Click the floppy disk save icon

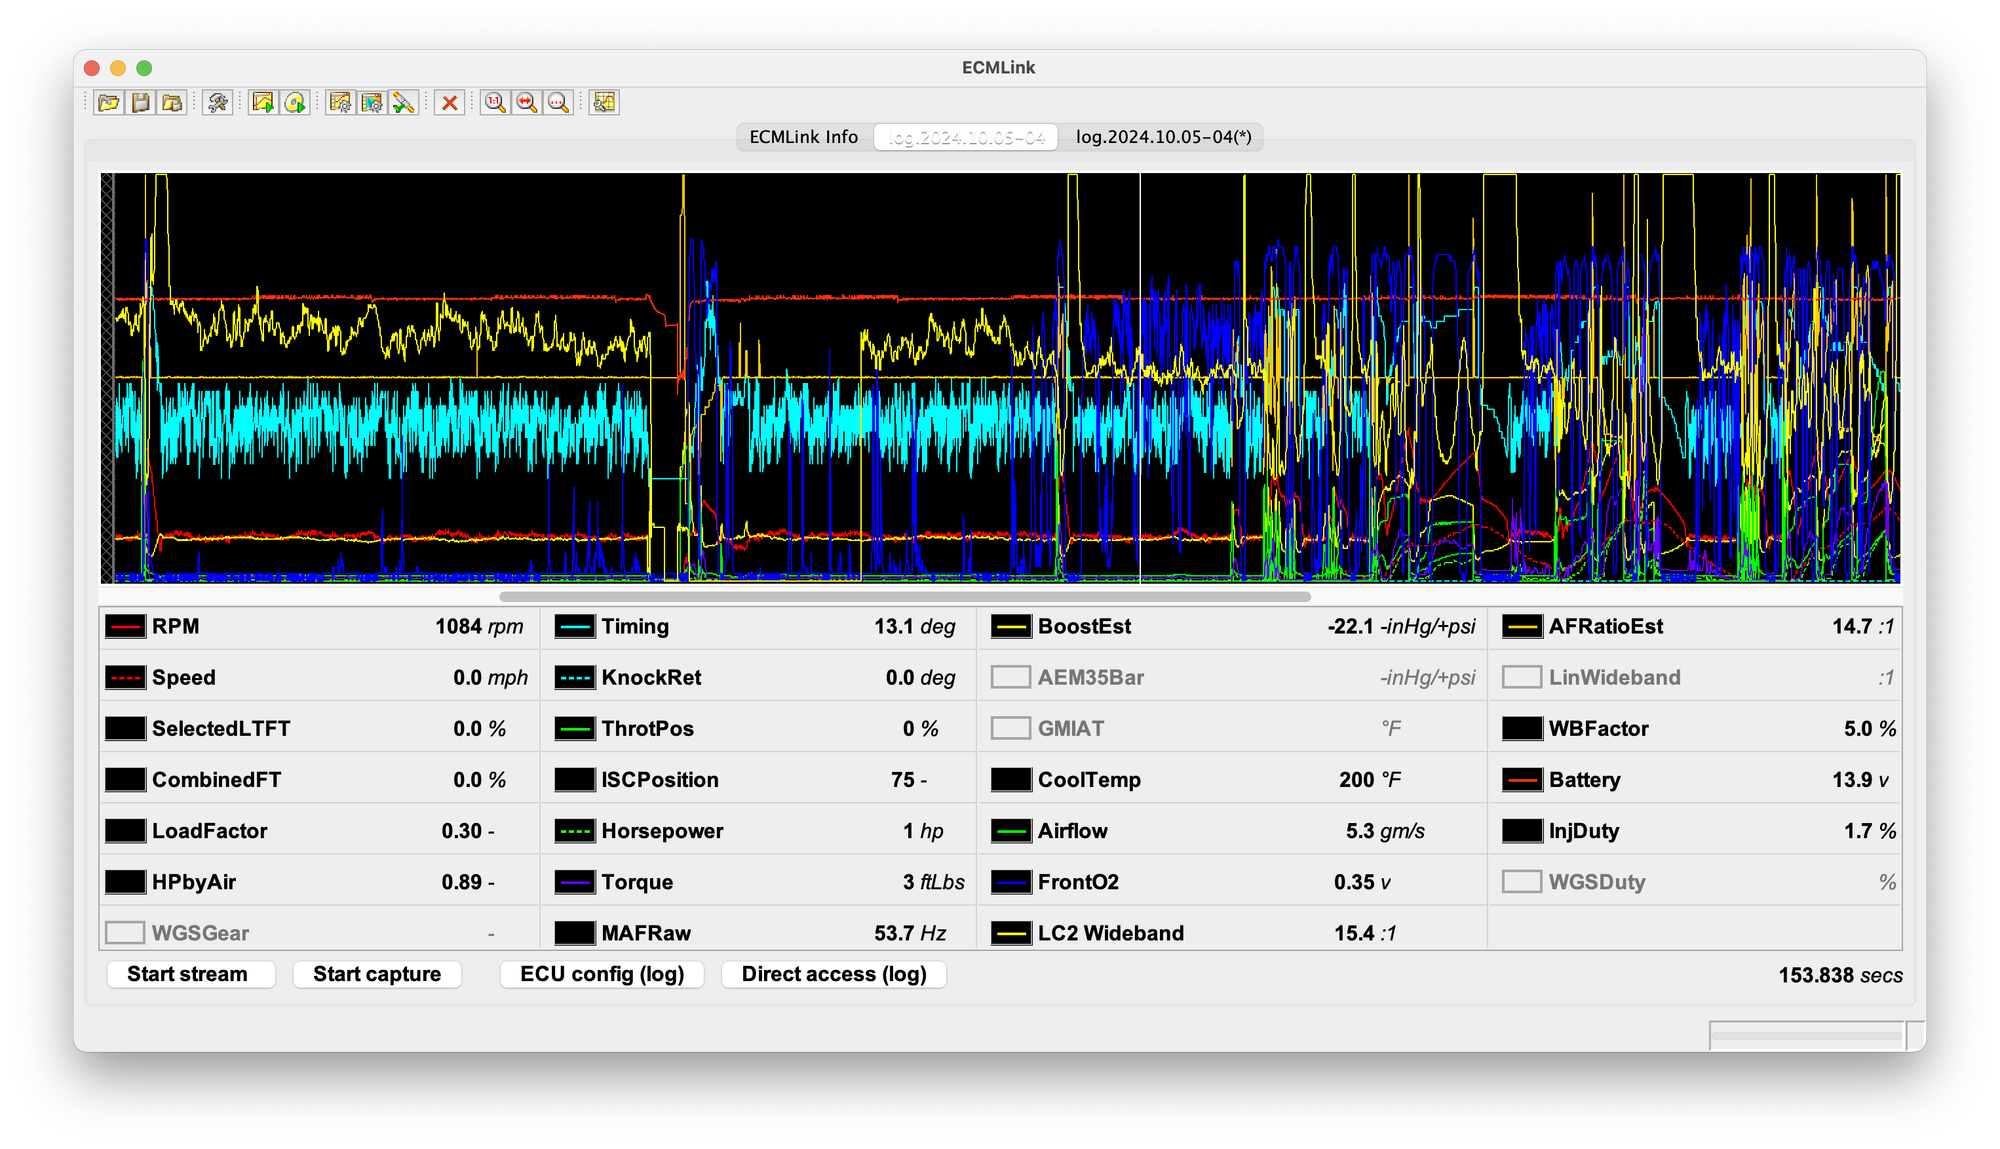pos(141,102)
